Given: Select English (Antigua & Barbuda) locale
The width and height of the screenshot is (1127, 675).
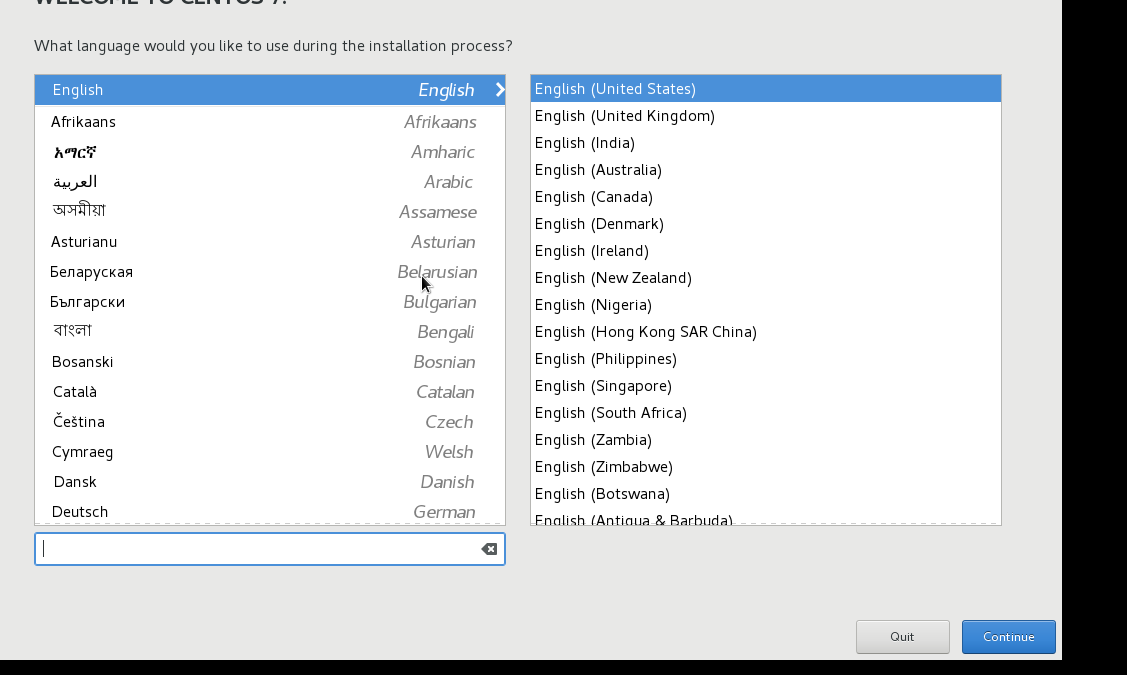Looking at the screenshot, I should click(765, 517).
